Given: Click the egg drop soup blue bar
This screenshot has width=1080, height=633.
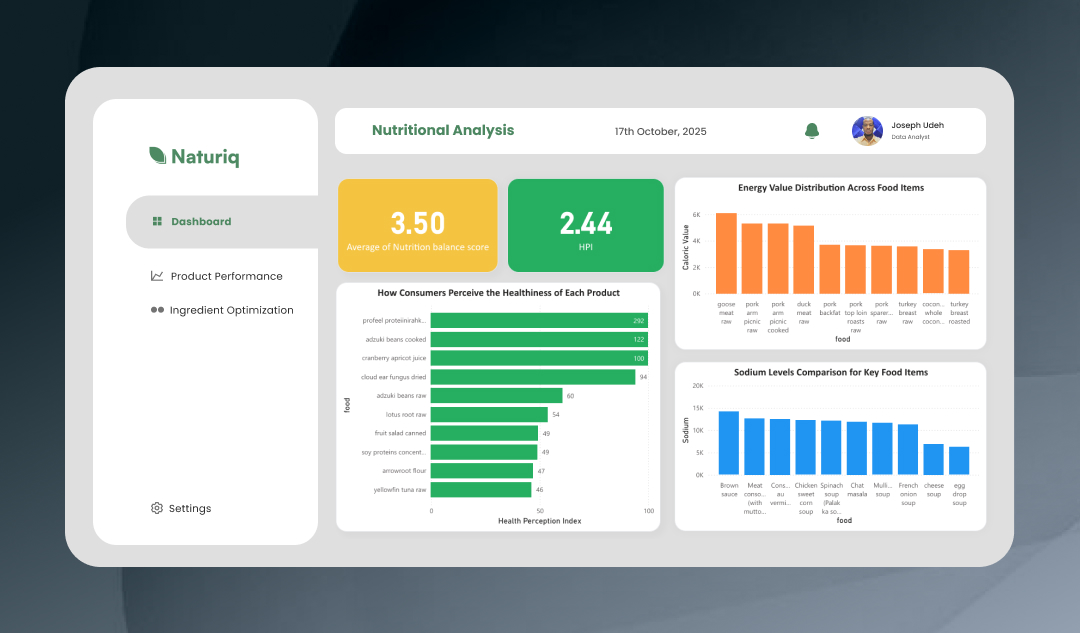Looking at the screenshot, I should pyautogui.click(x=959, y=461).
